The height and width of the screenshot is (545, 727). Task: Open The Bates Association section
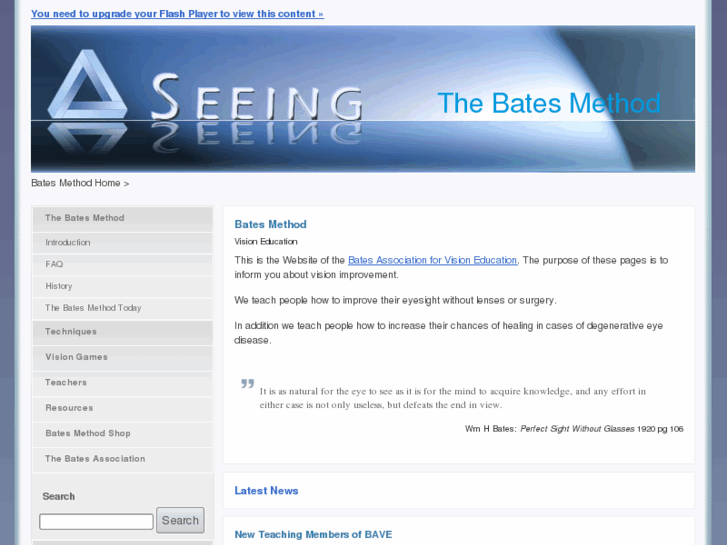coord(122,460)
